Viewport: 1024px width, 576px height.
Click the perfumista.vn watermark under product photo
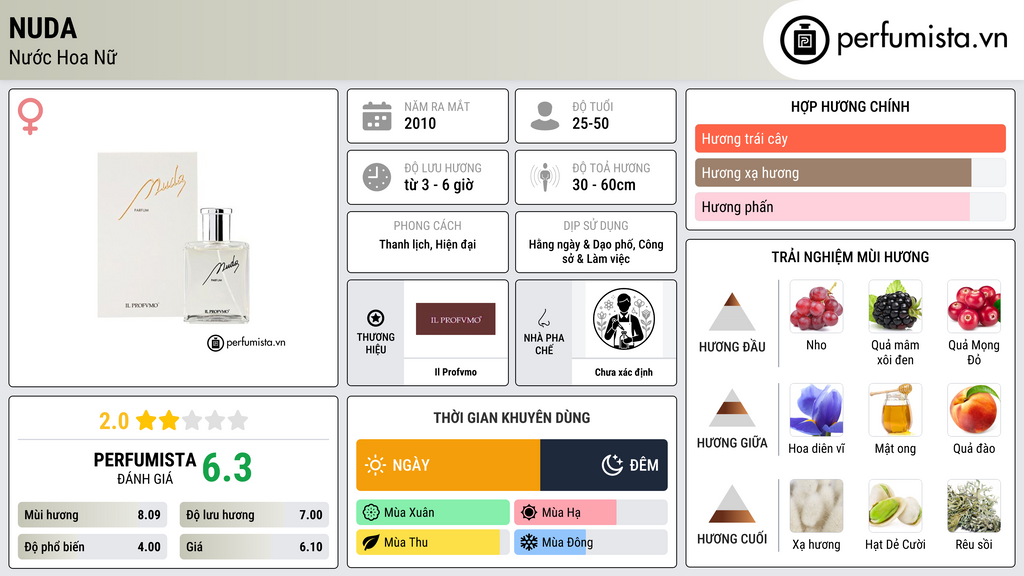coord(247,342)
